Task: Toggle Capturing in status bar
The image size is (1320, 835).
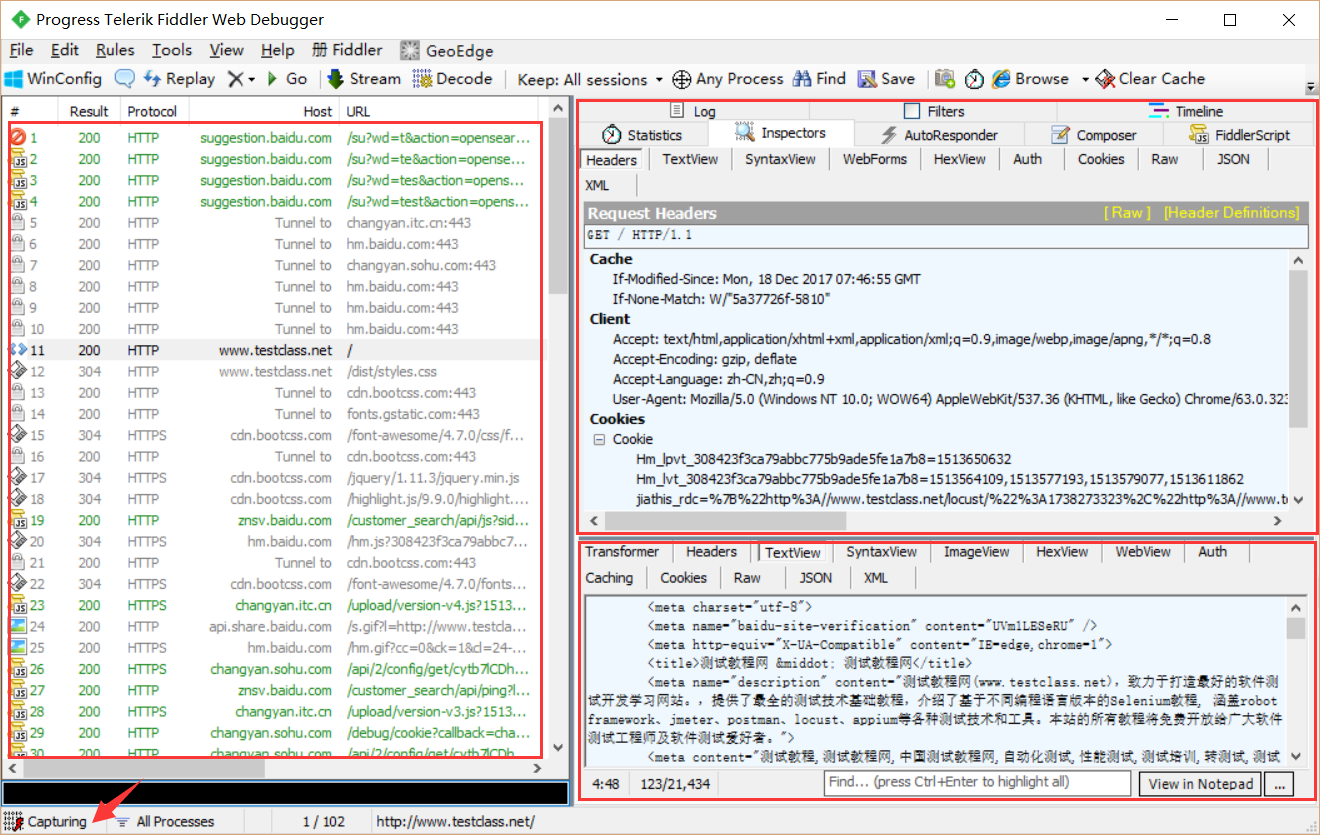Action: [x=47, y=822]
